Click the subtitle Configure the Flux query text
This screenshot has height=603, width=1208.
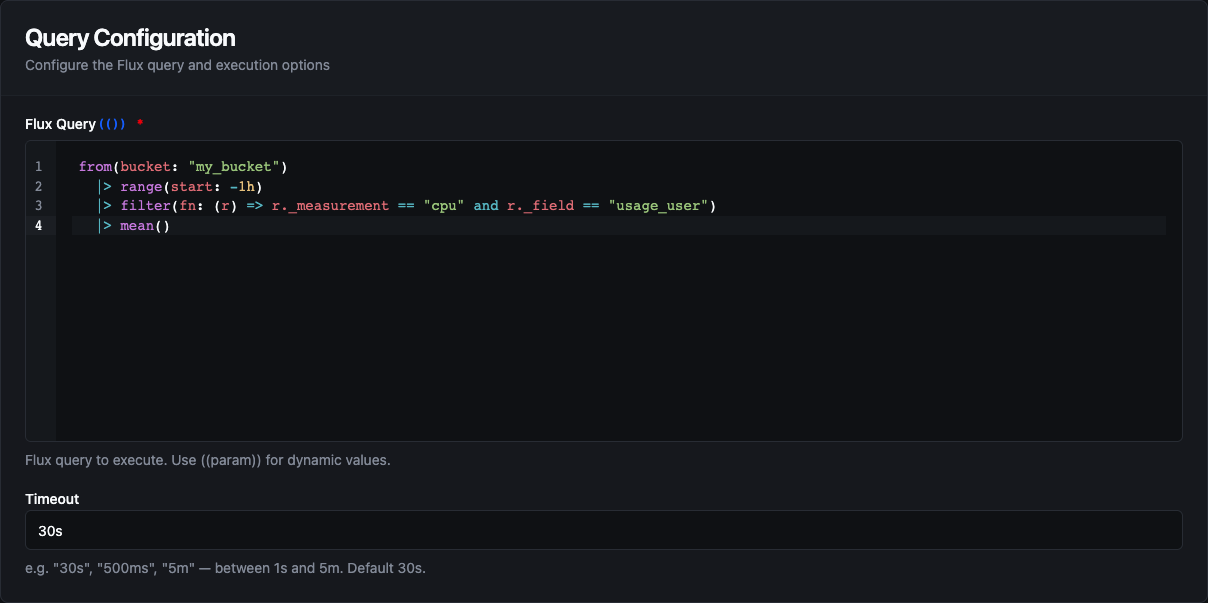(177, 65)
